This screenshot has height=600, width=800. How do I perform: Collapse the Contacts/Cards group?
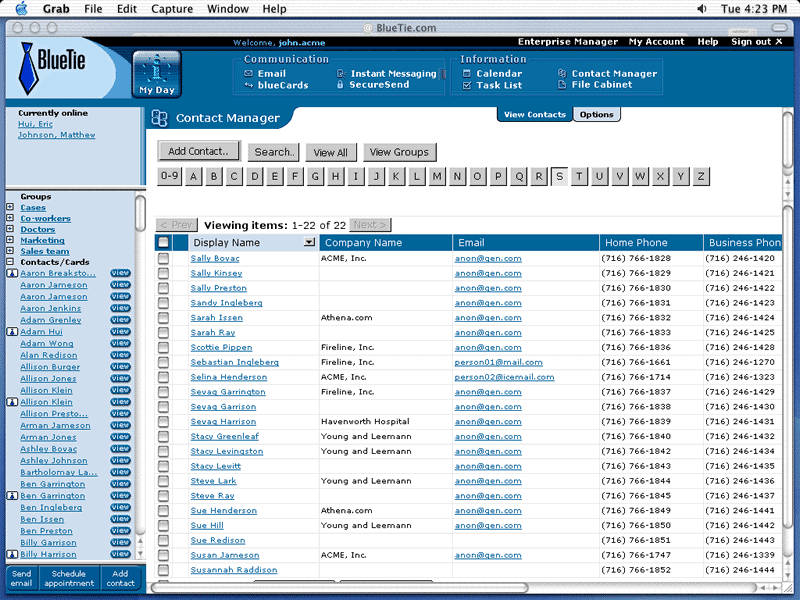coord(10,262)
